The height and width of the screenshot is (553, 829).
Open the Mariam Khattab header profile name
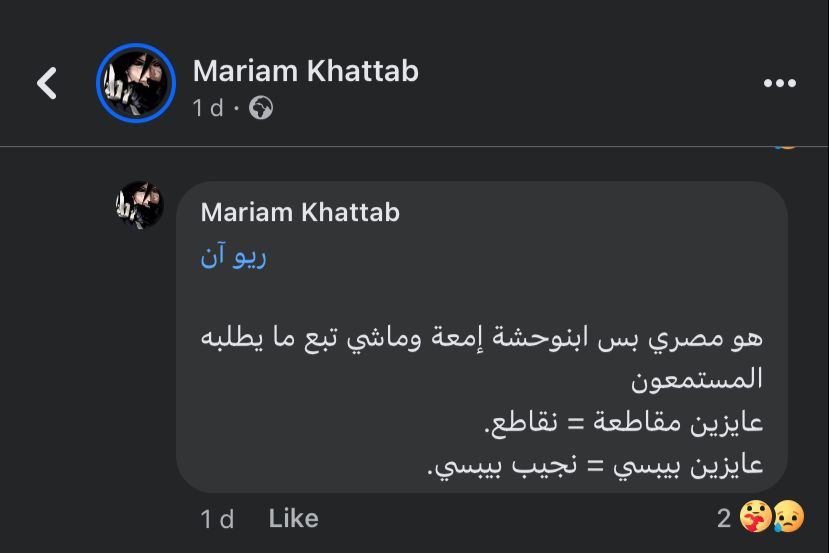click(305, 71)
